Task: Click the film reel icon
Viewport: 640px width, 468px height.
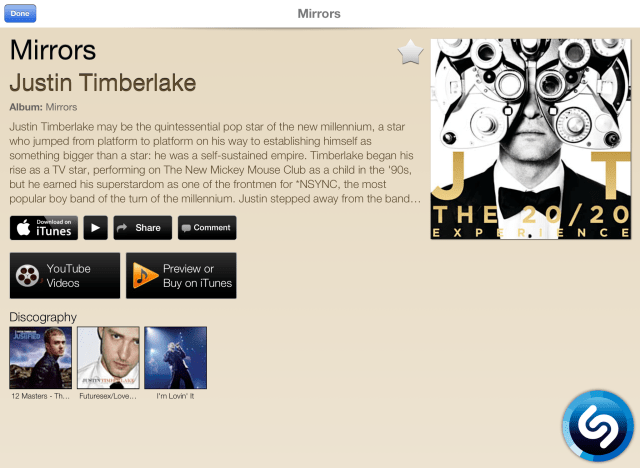Action: (28, 275)
